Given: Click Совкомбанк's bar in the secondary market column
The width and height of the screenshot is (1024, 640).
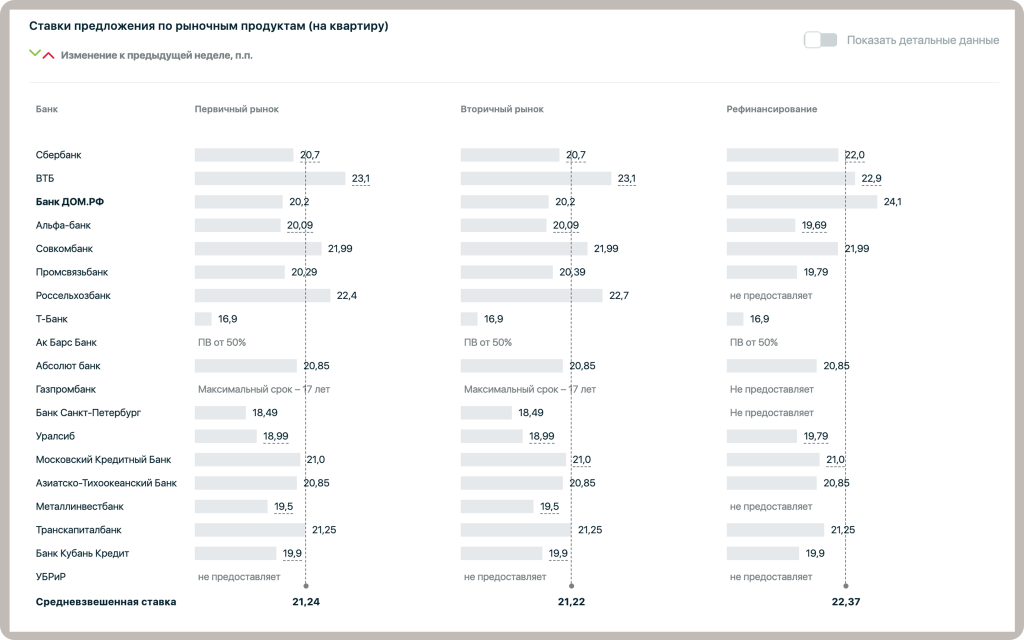Looking at the screenshot, I should point(524,249).
